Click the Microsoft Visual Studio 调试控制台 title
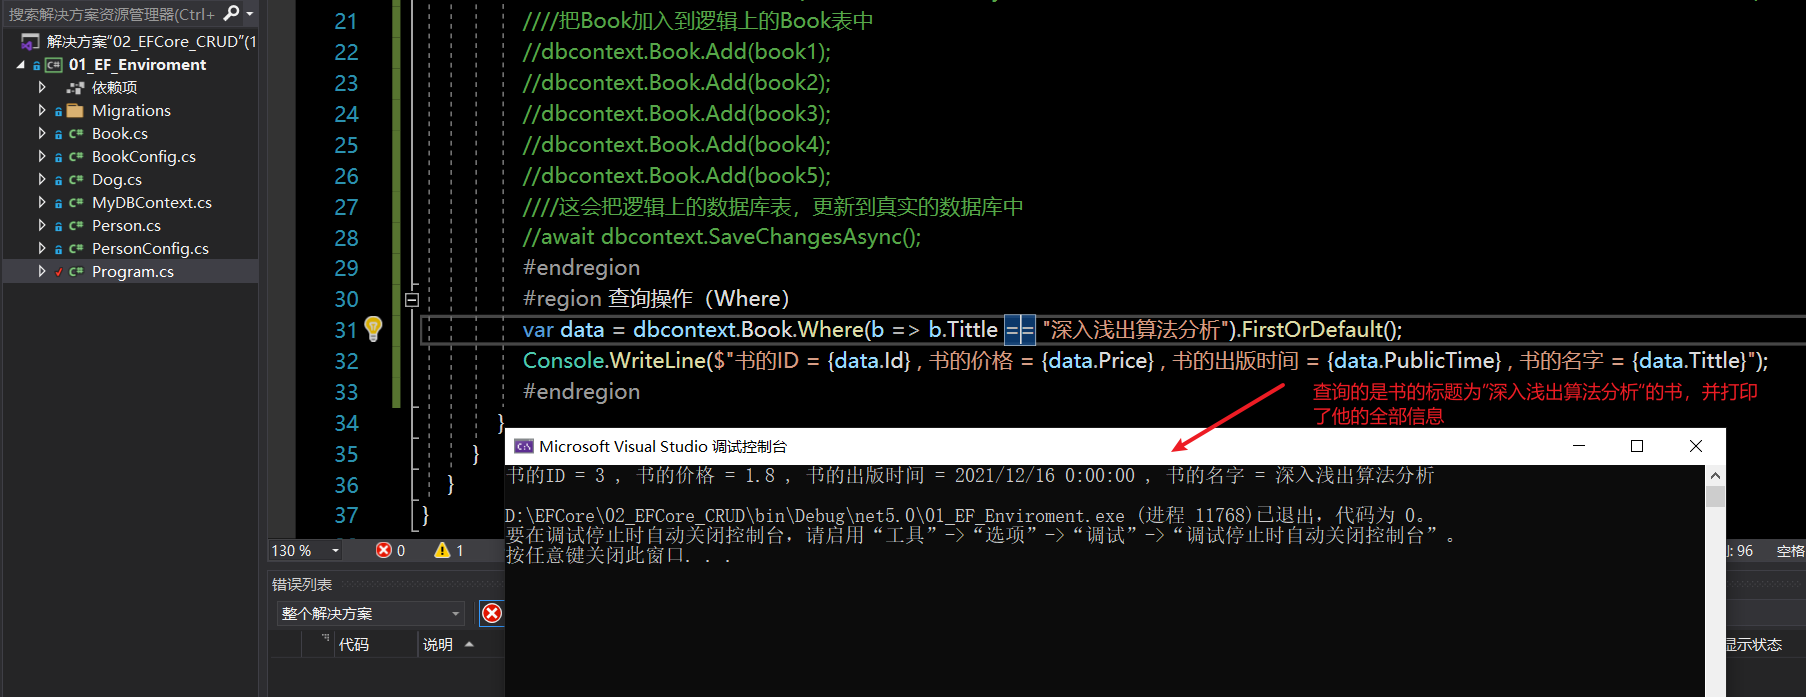The width and height of the screenshot is (1806, 697). point(663,446)
